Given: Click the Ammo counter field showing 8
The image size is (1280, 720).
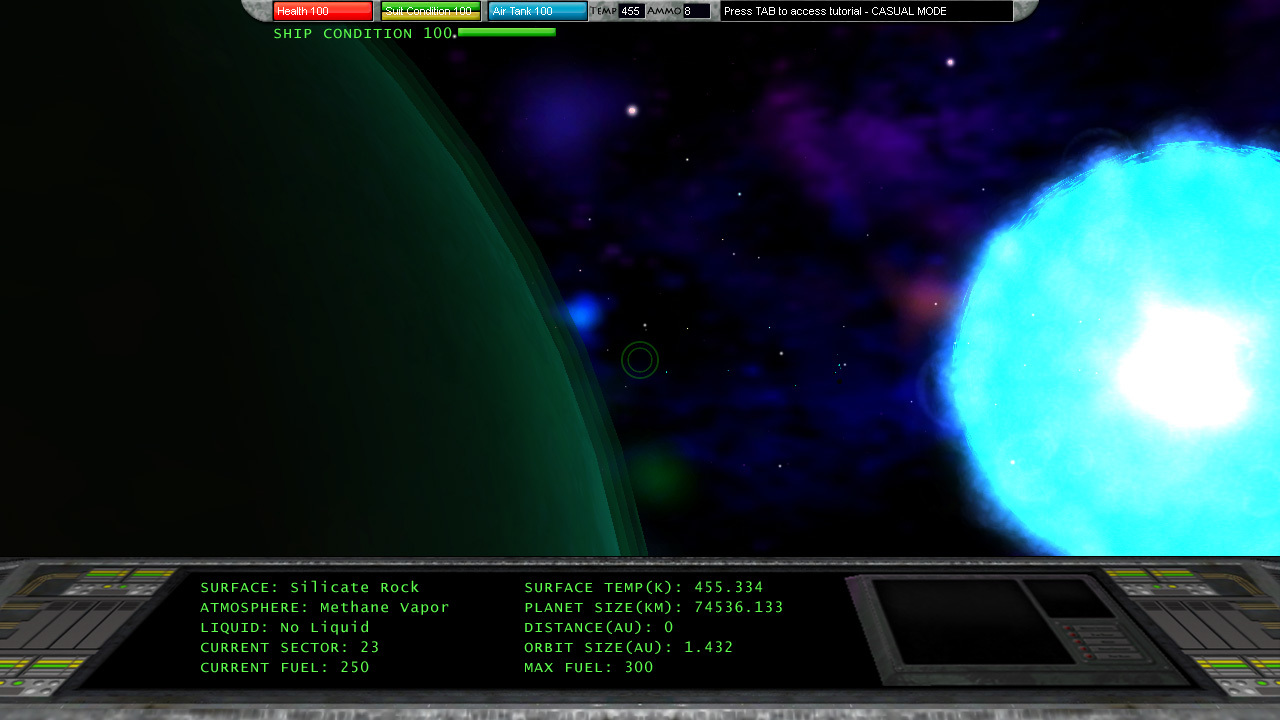Looking at the screenshot, I should click(x=696, y=11).
